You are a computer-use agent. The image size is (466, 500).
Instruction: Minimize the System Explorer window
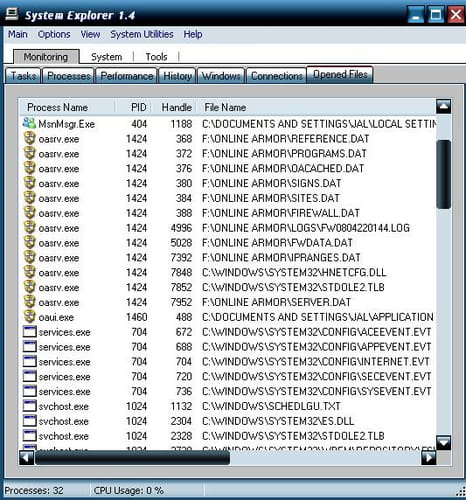point(416,15)
